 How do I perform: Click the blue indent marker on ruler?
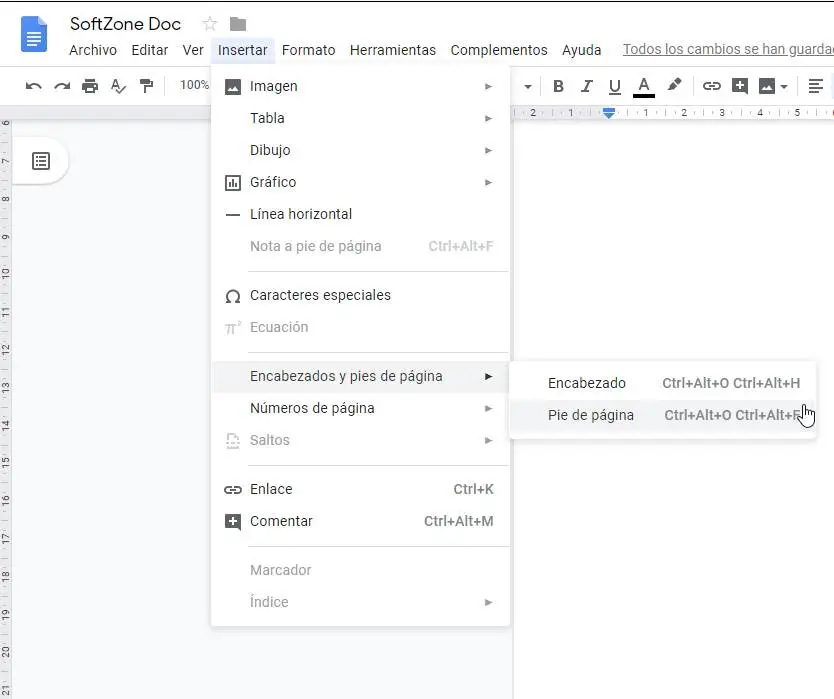[x=609, y=112]
